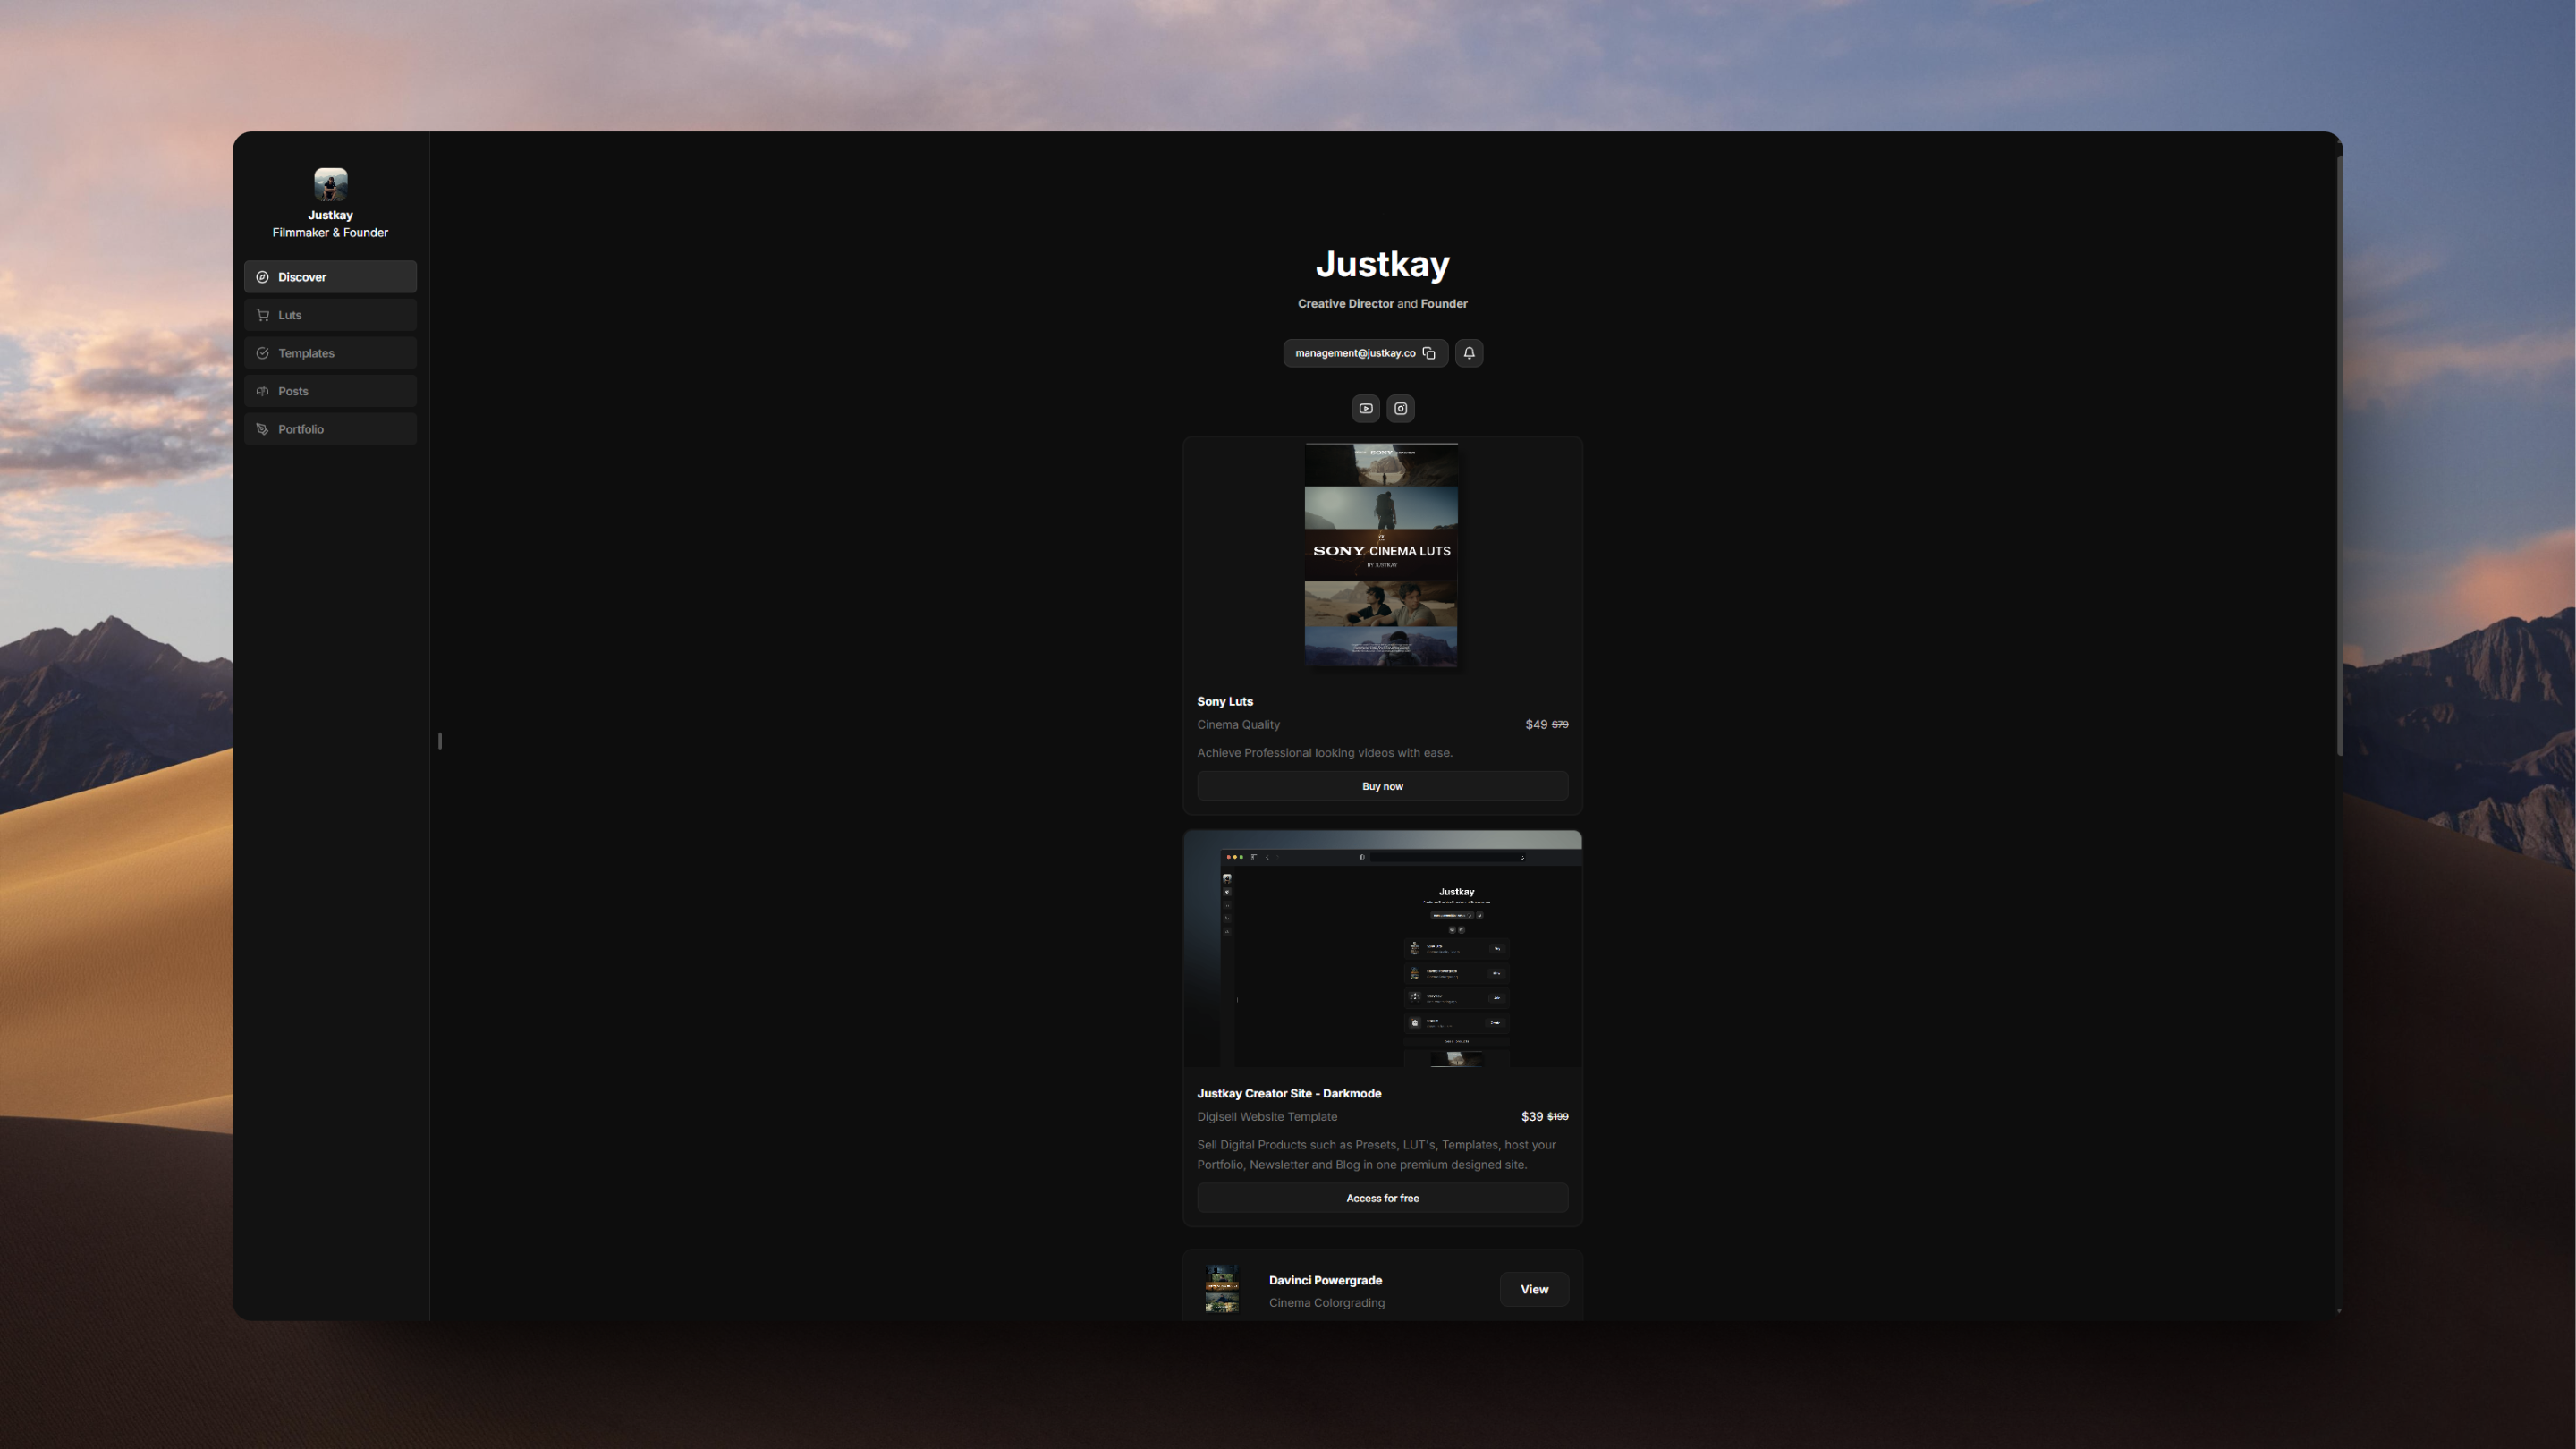Select Posts in the sidebar
Image resolution: width=2576 pixels, height=1449 pixels.
(x=330, y=391)
